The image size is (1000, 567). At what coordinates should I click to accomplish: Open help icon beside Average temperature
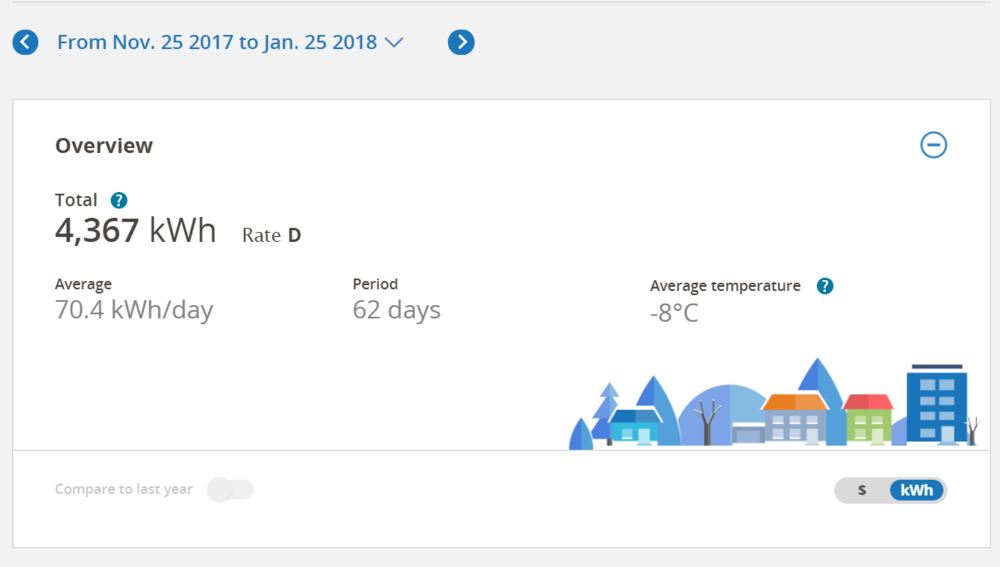(x=825, y=286)
